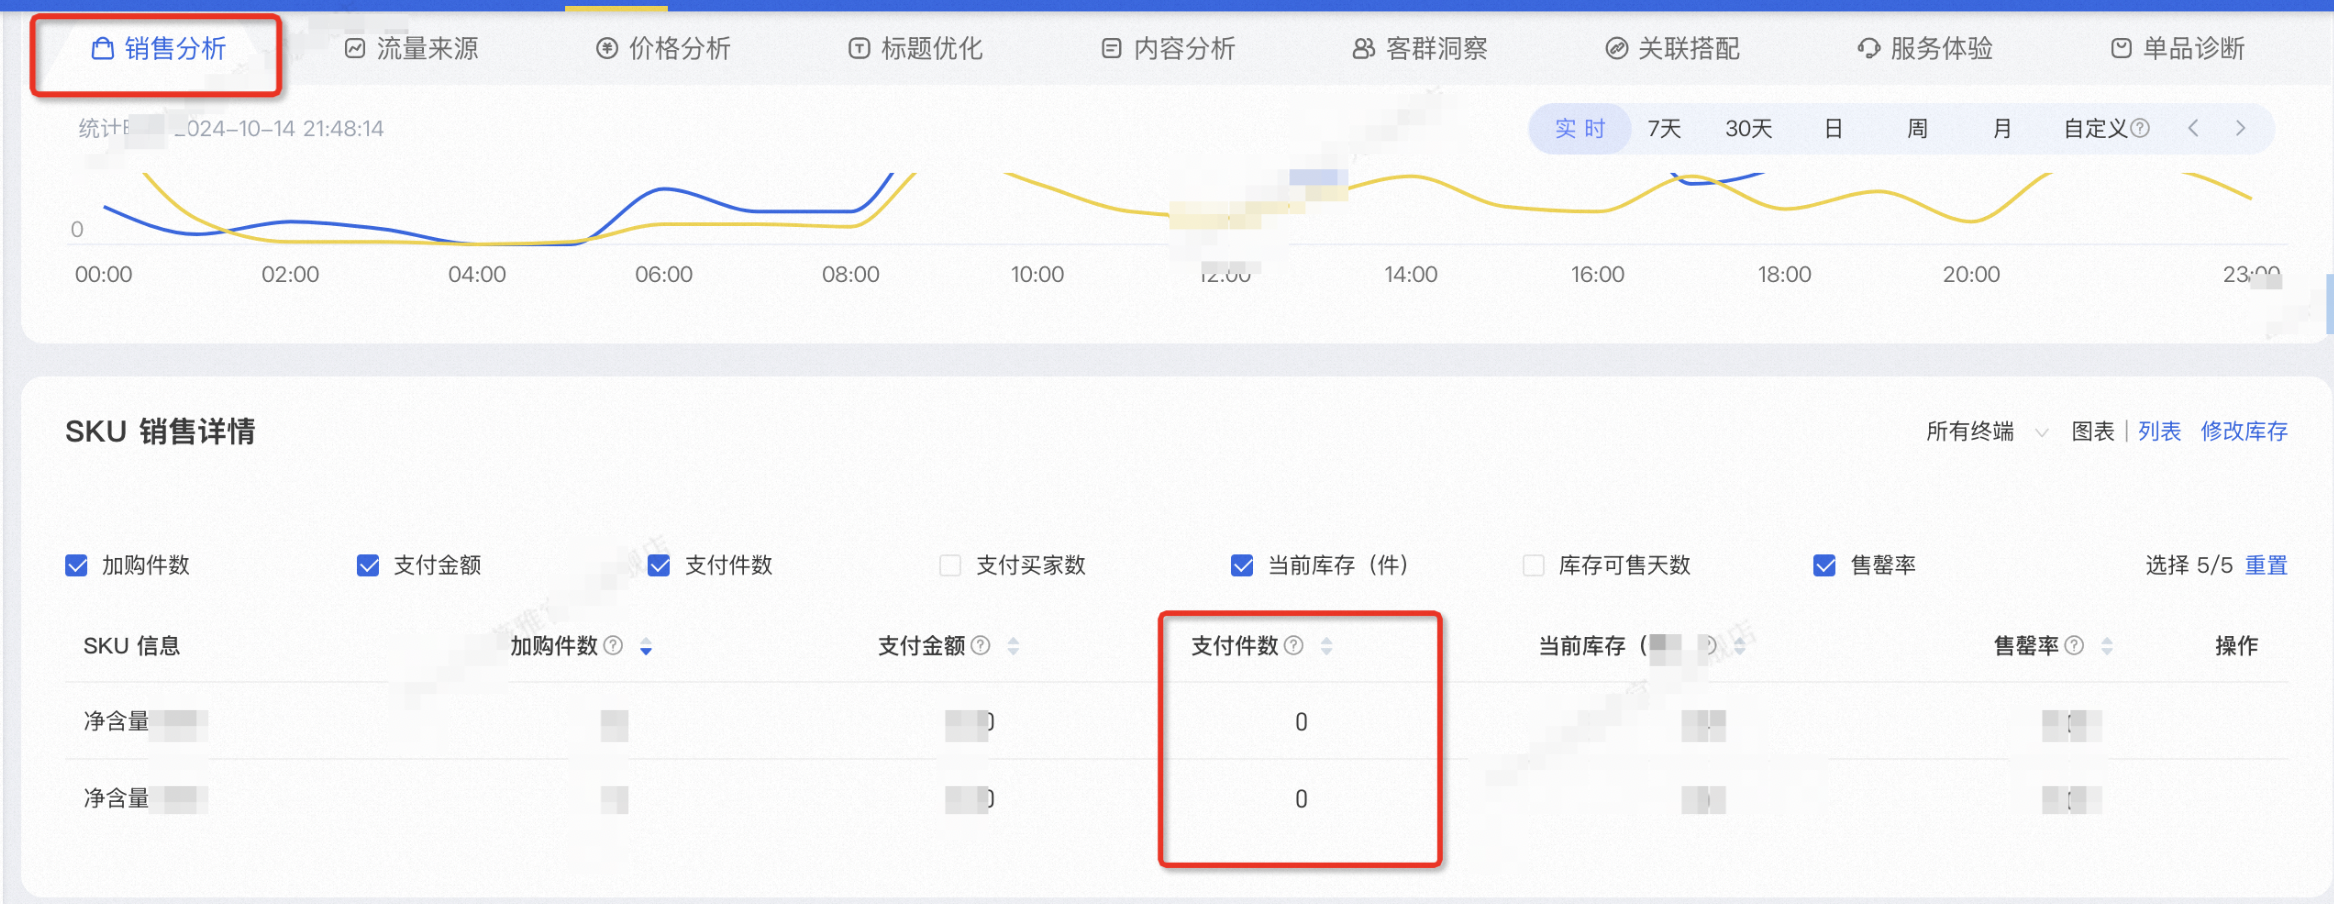
Task: Check the 库存可售天数 checkbox
Action: click(1533, 566)
